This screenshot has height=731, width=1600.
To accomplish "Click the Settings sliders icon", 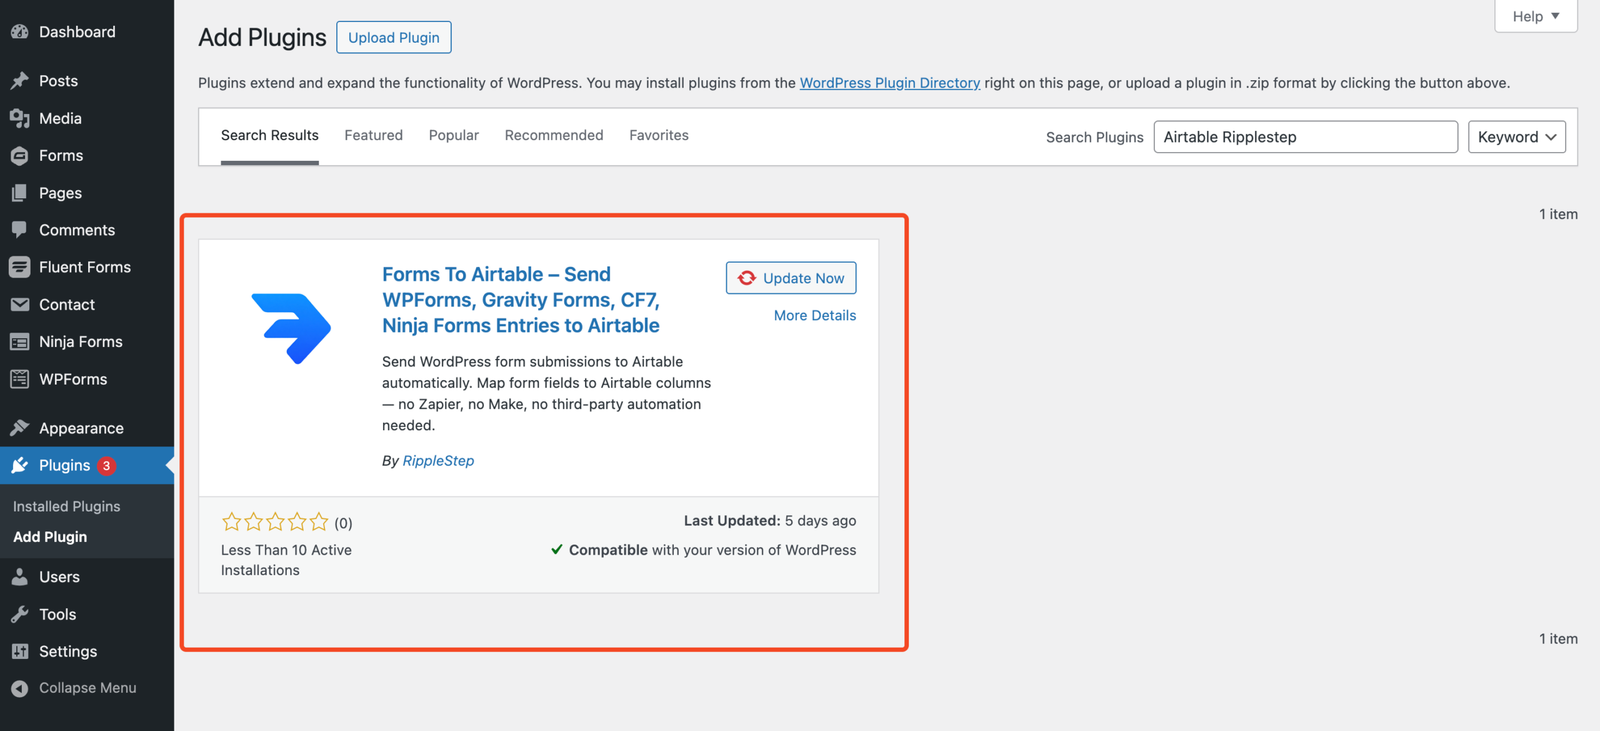I will [x=19, y=651].
